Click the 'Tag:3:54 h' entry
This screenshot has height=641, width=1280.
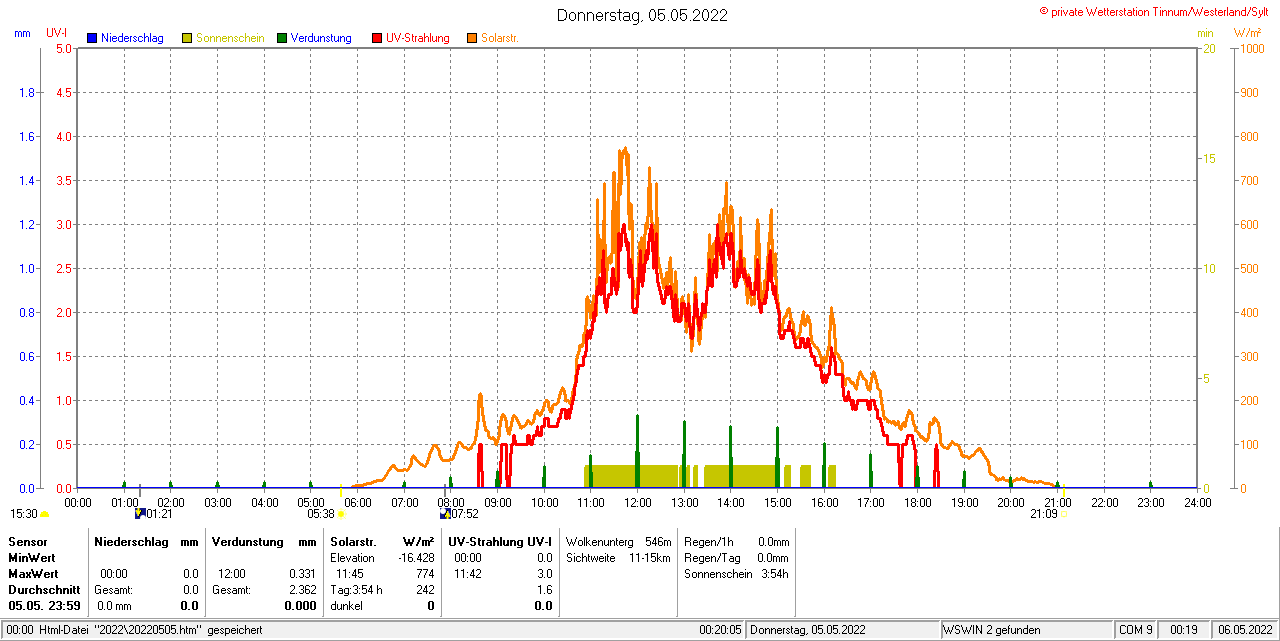pos(356,590)
